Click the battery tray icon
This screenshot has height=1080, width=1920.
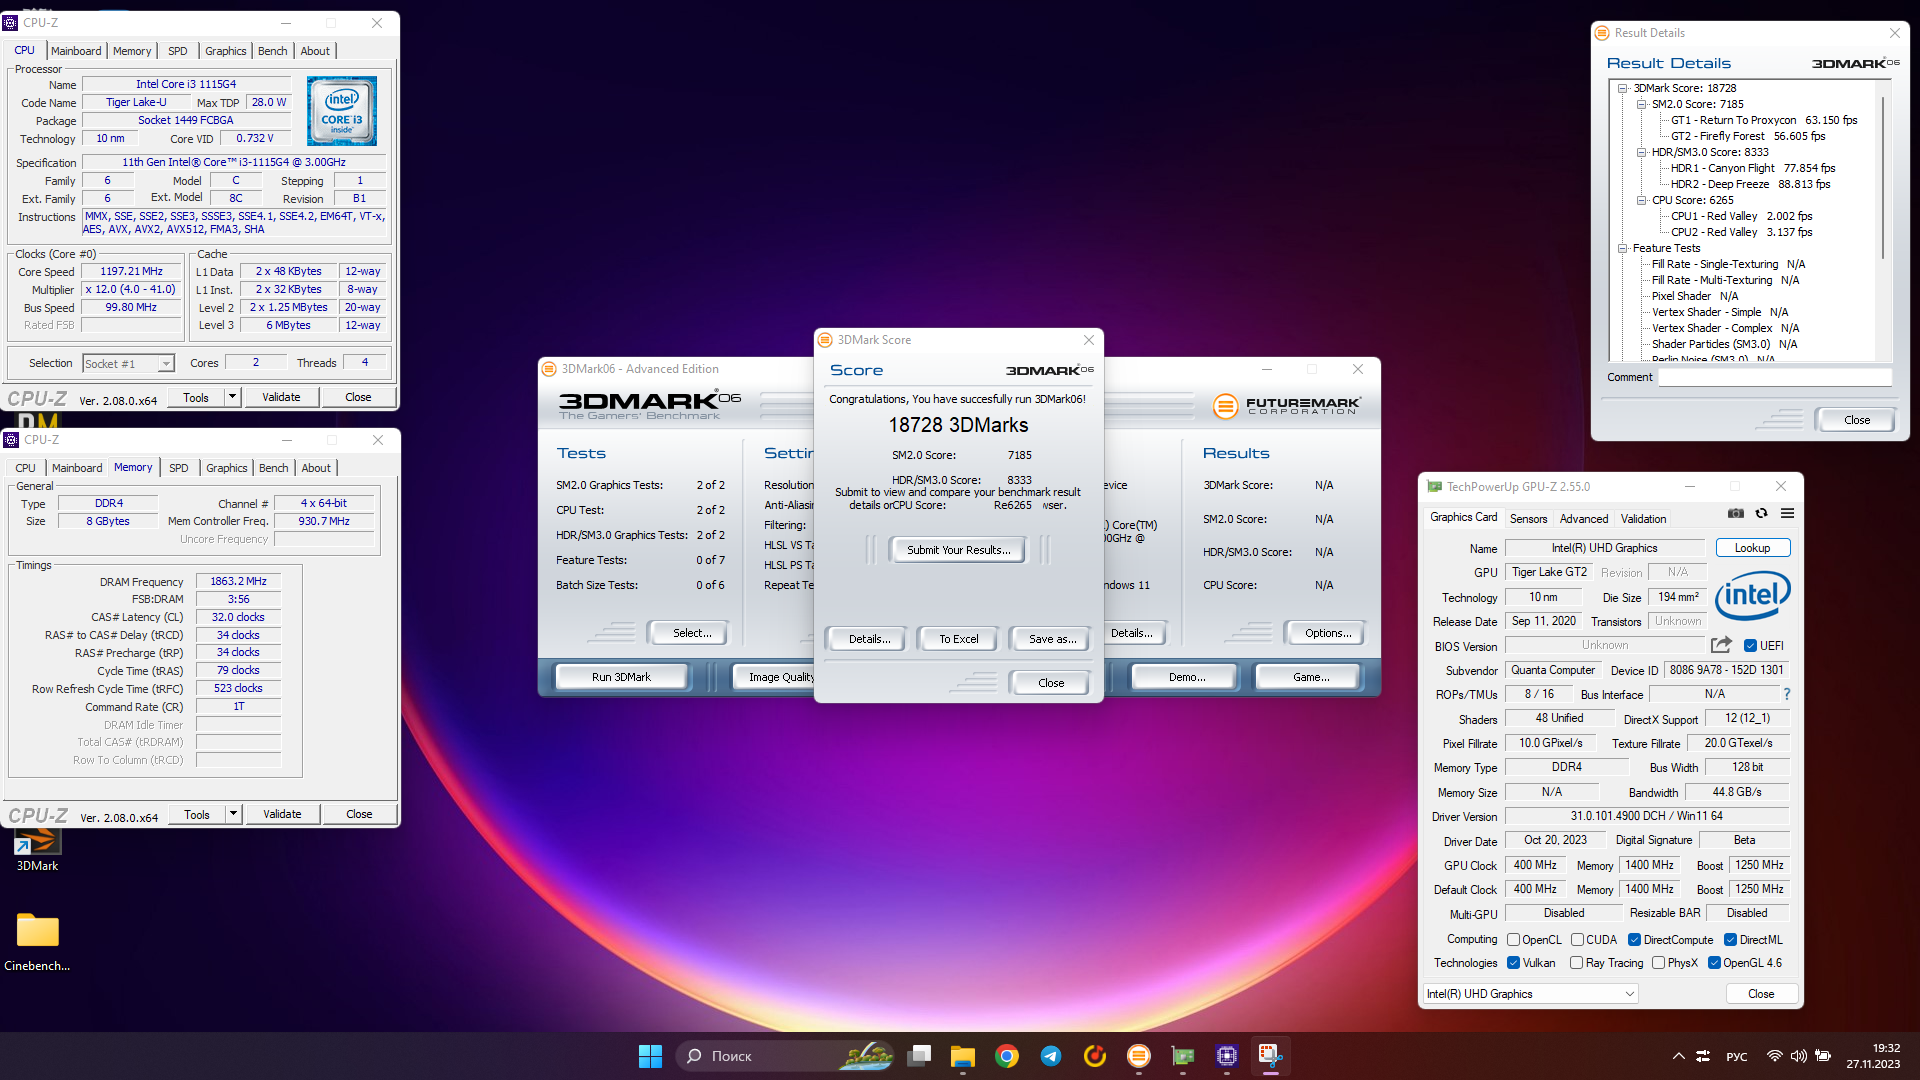point(1823,1056)
